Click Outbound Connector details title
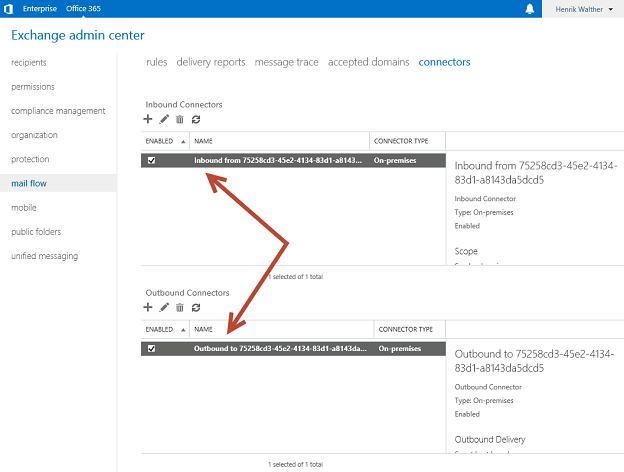Screen dimensions: 624x472 pyautogui.click(x=534, y=361)
